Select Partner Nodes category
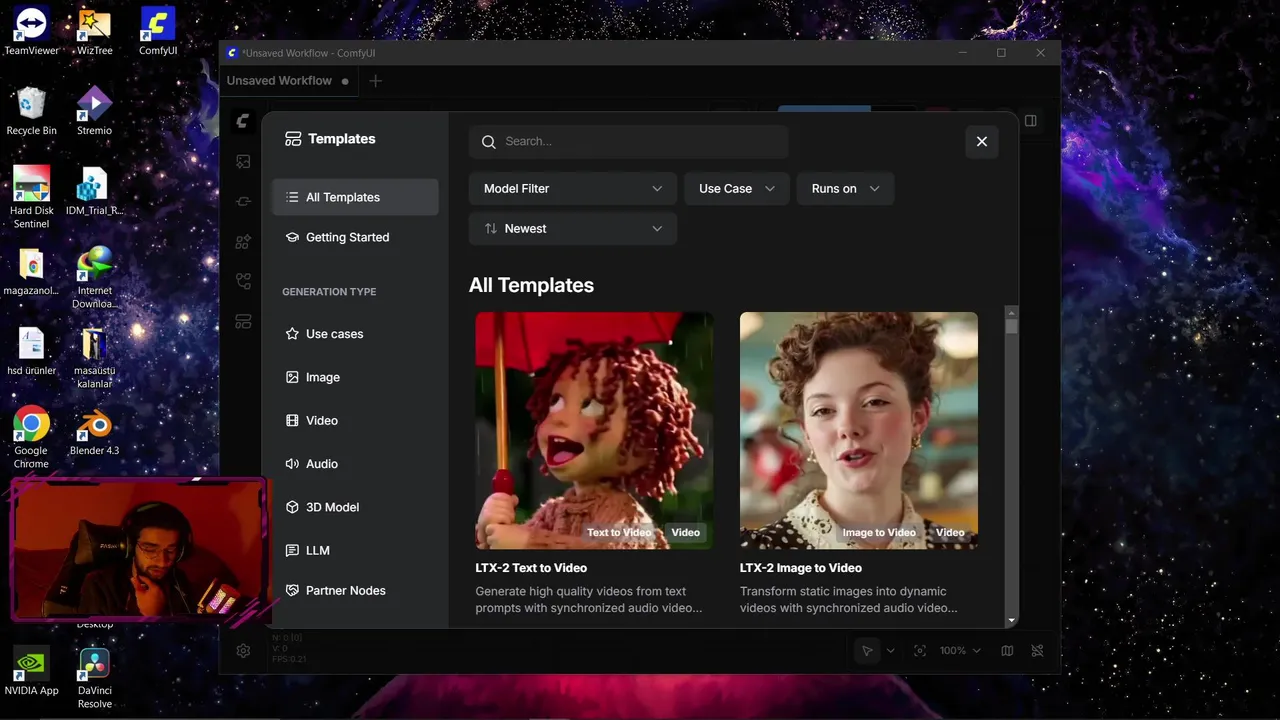This screenshot has width=1280, height=720. pyautogui.click(x=355, y=590)
